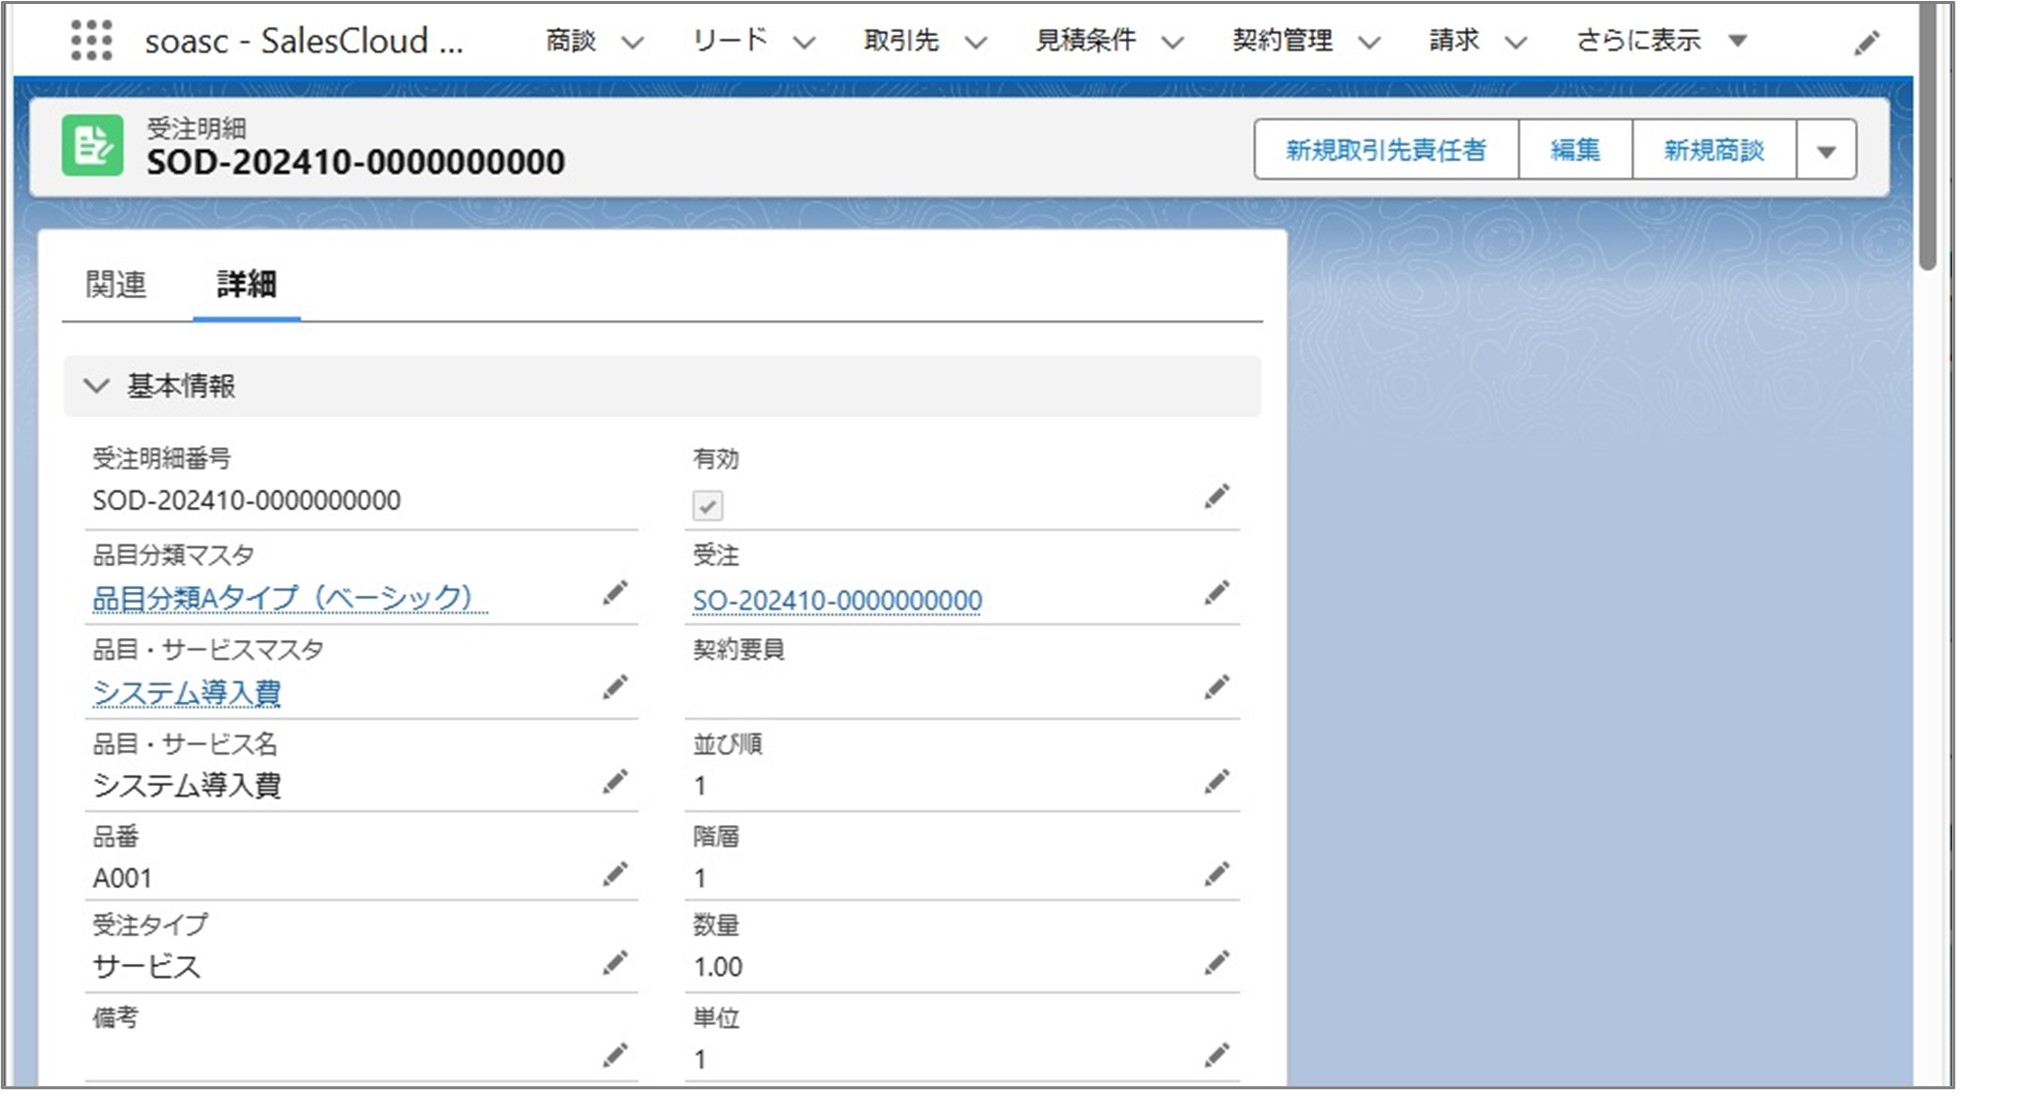2027x1095 pixels.
Task: Click the pencil icon beside 数量
Action: tap(1216, 962)
